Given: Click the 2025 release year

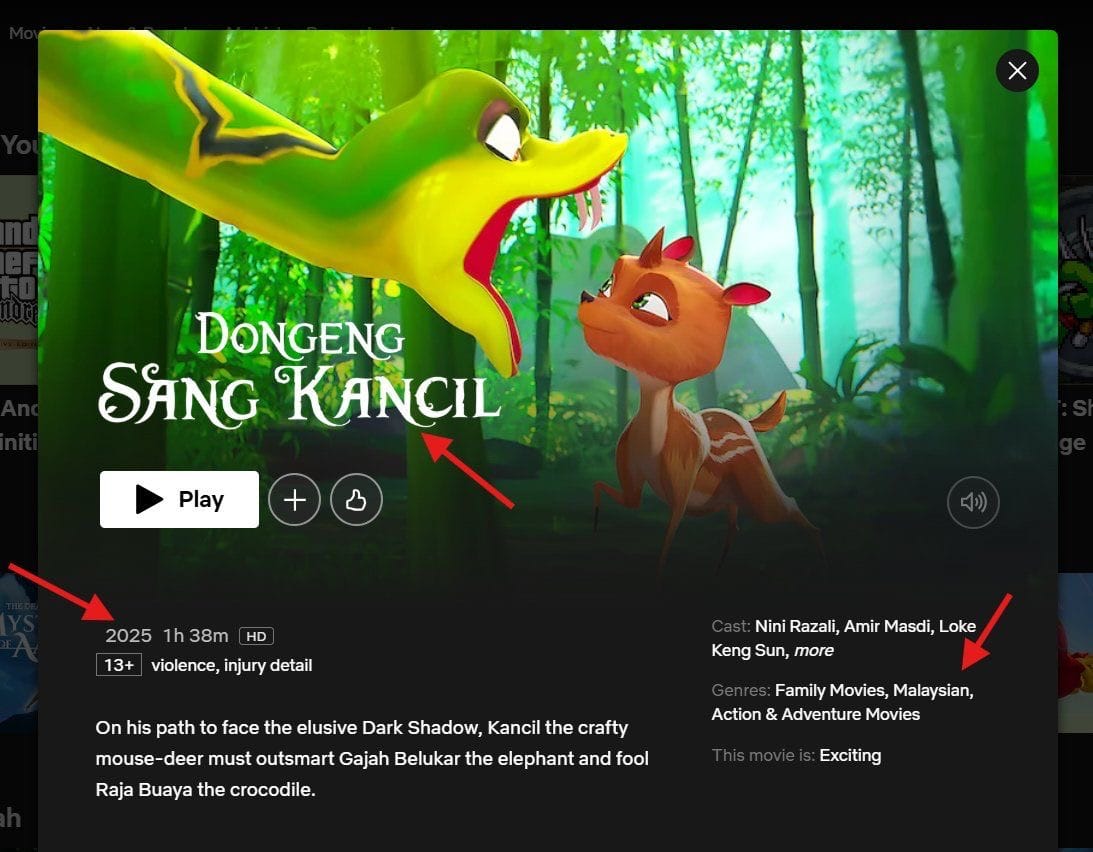Looking at the screenshot, I should [128, 636].
